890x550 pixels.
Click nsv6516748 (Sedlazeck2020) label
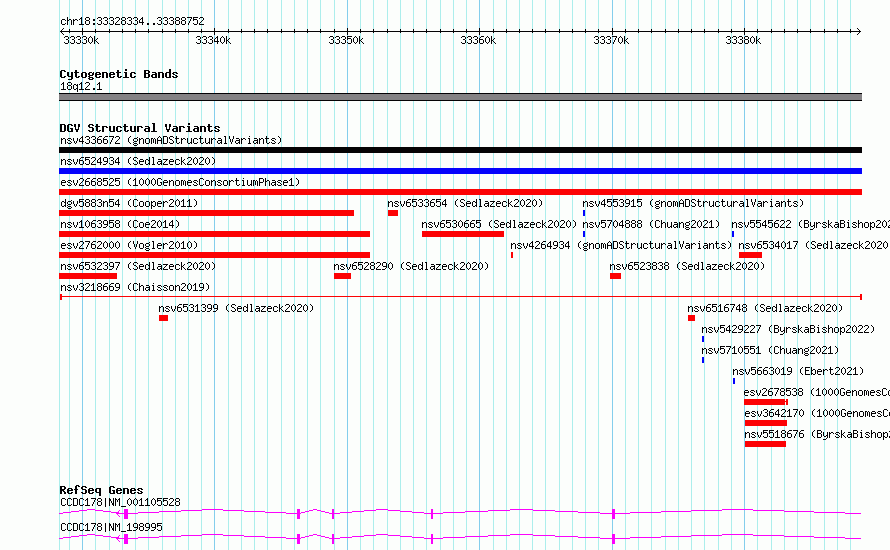(x=765, y=308)
